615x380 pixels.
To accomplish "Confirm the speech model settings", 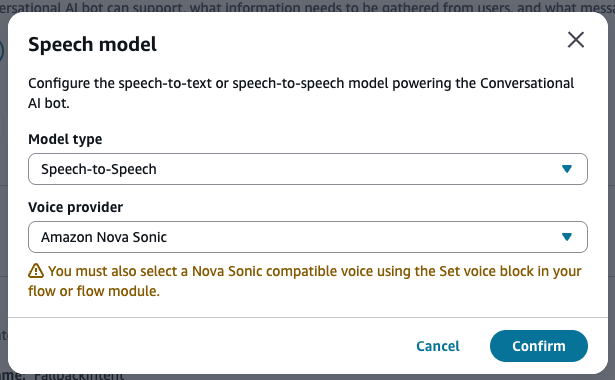I will click(539, 346).
